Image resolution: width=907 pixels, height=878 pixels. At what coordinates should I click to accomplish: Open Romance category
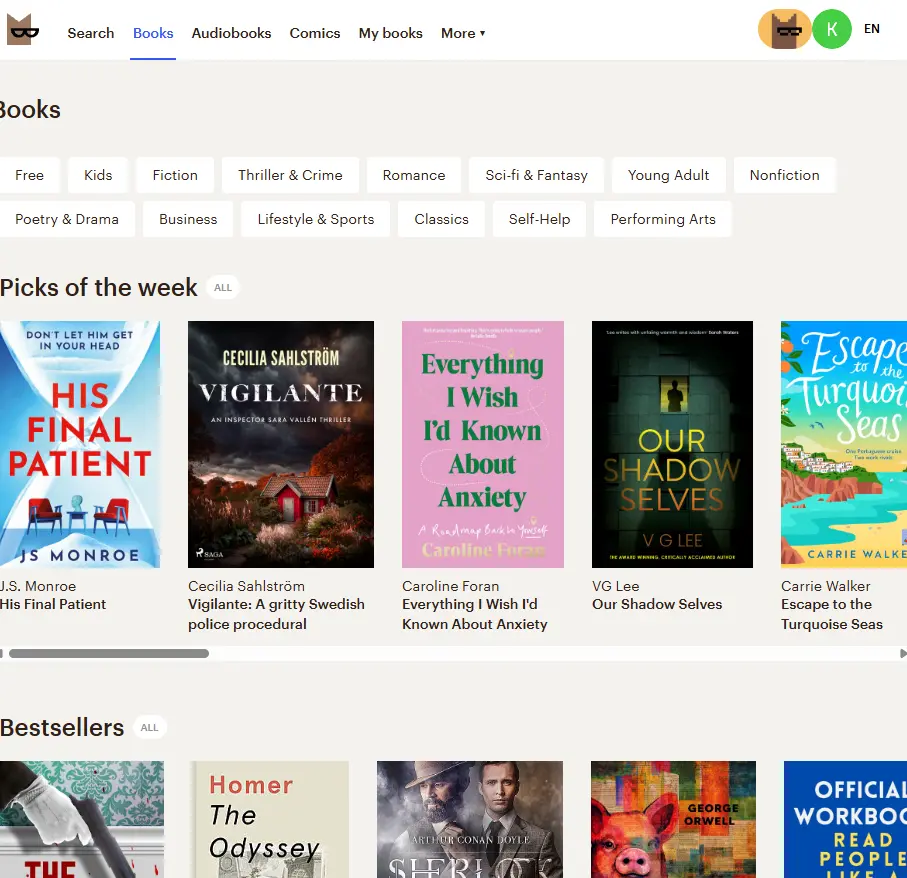click(x=414, y=175)
